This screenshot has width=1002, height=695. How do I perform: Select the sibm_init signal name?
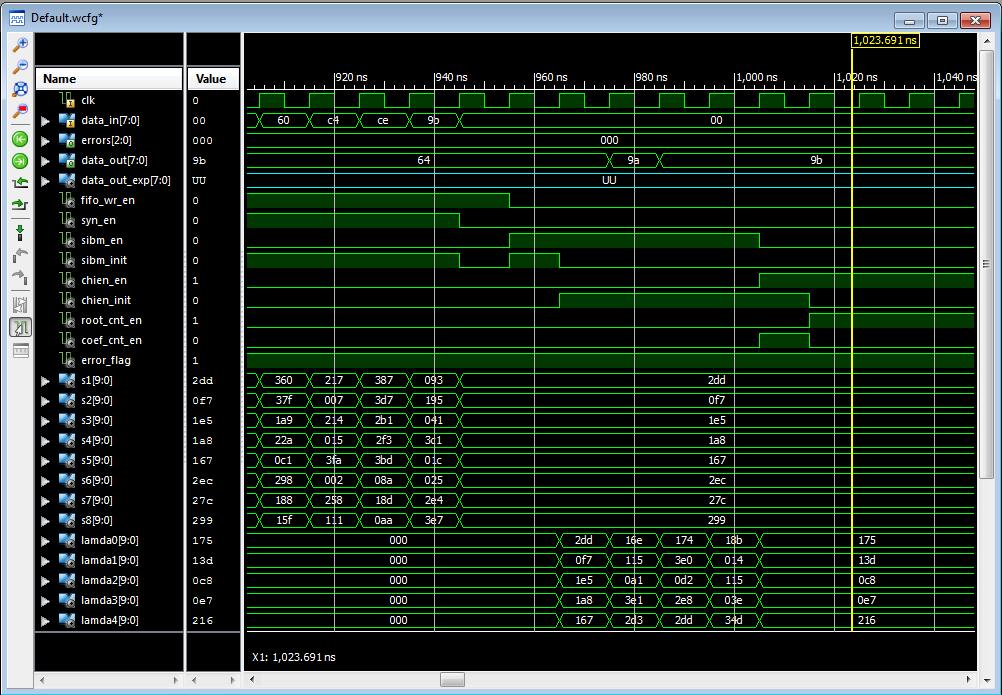(104, 260)
